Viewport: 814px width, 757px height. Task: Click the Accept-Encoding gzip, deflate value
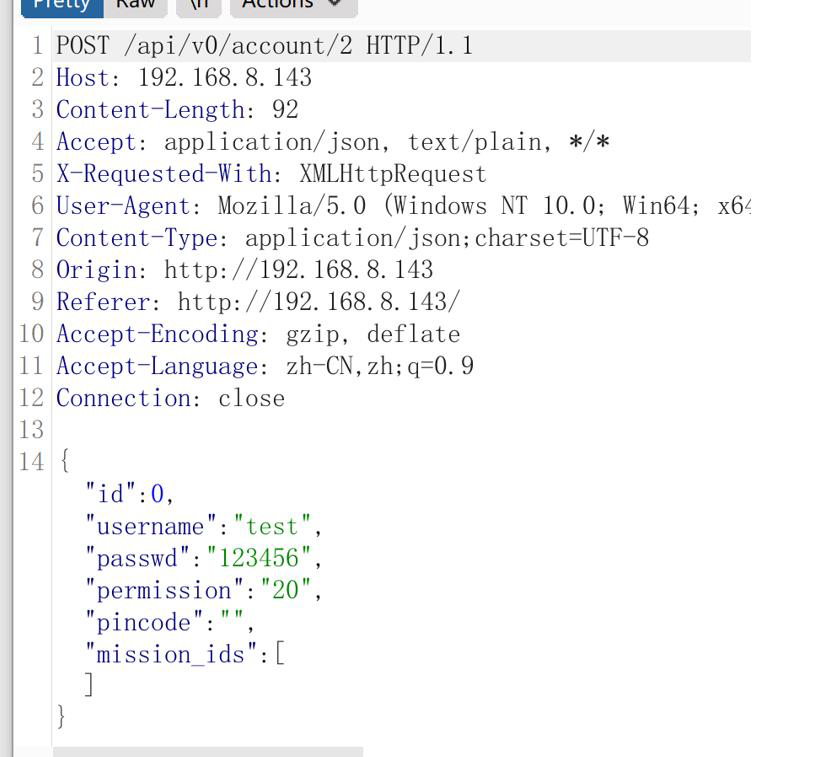[373, 334]
